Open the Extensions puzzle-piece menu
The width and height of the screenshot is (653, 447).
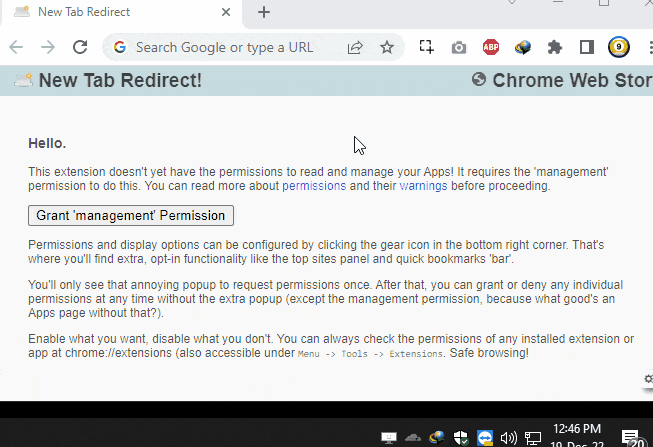(x=555, y=47)
